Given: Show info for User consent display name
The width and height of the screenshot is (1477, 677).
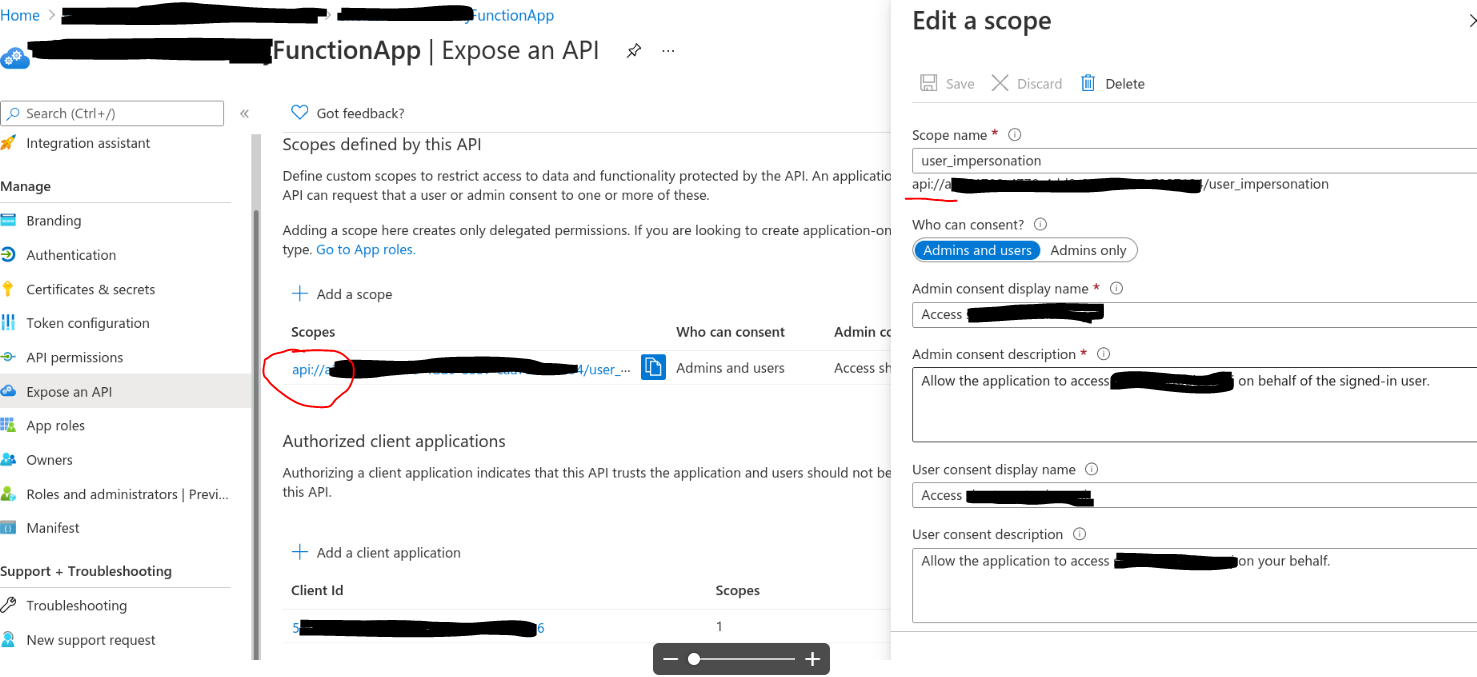Looking at the screenshot, I should coord(1092,470).
